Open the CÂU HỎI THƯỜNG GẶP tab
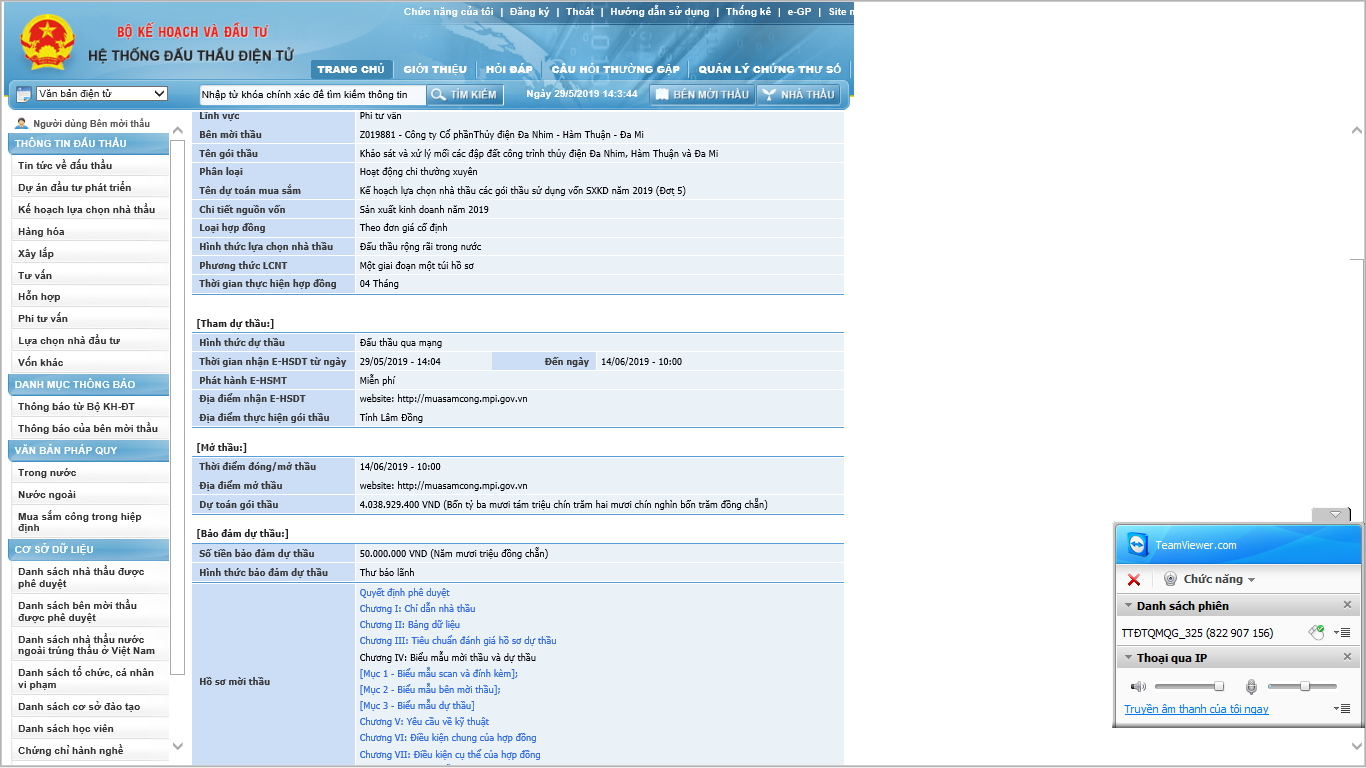Image resolution: width=1366 pixels, height=768 pixels. point(615,69)
